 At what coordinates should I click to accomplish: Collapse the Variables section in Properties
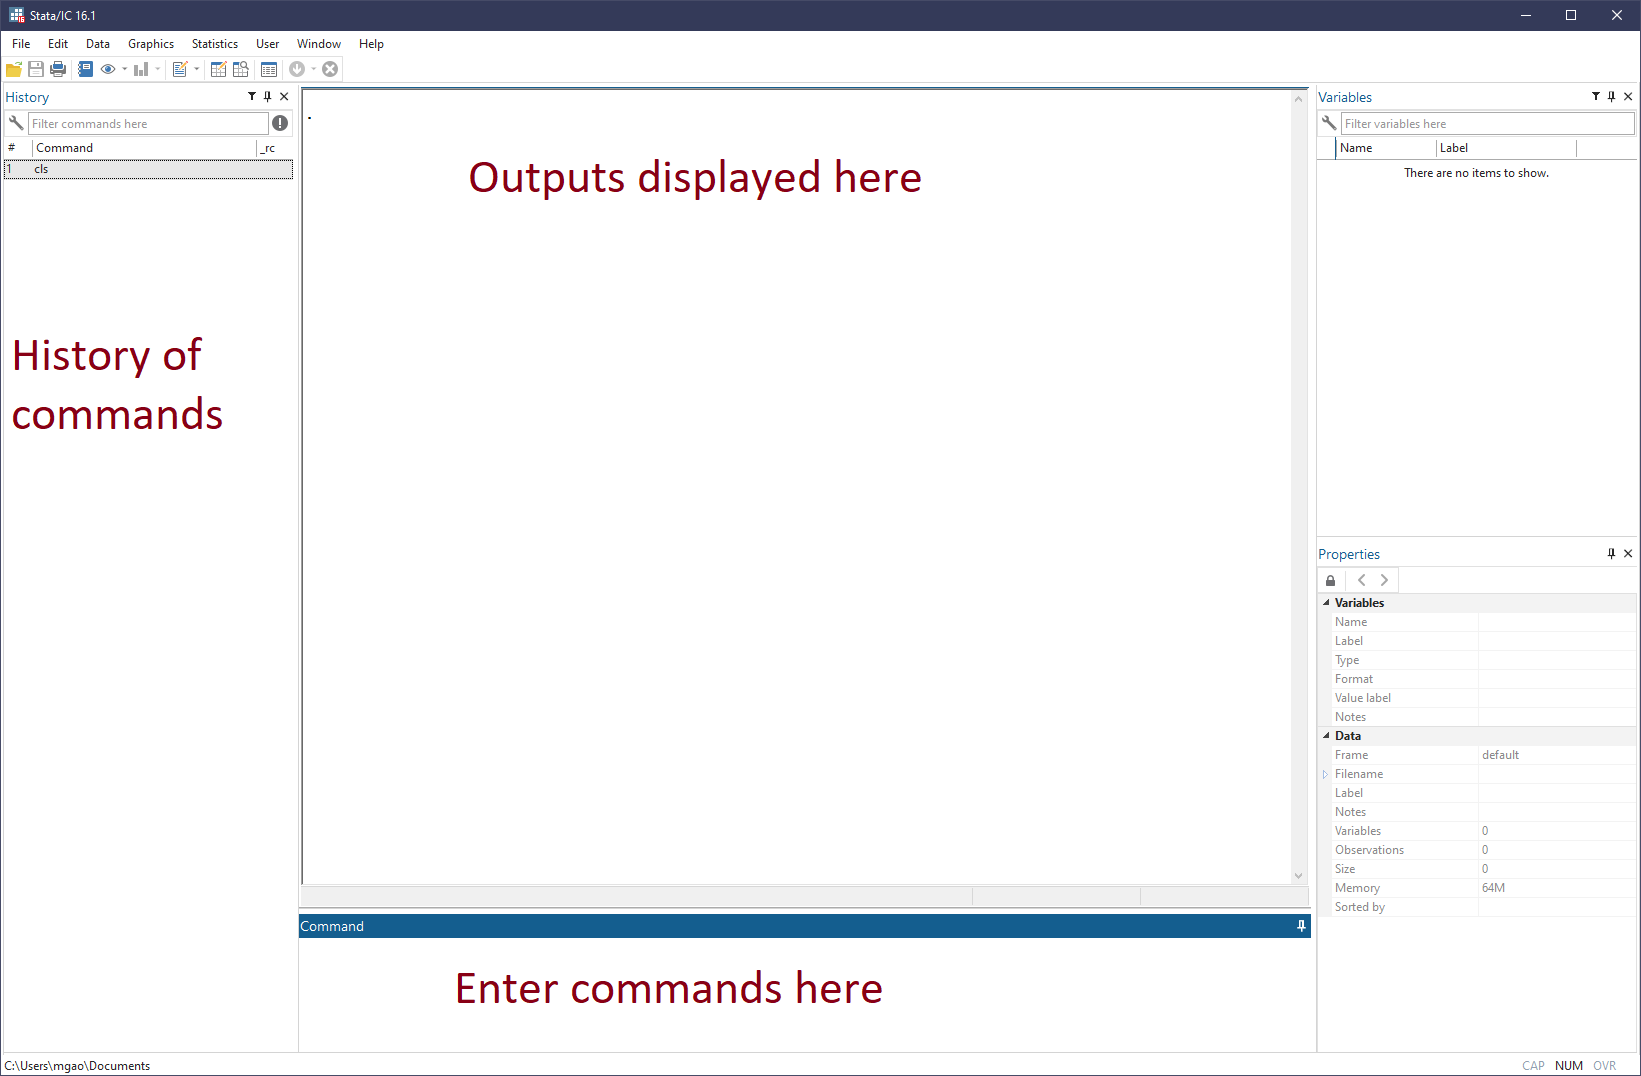click(x=1327, y=603)
